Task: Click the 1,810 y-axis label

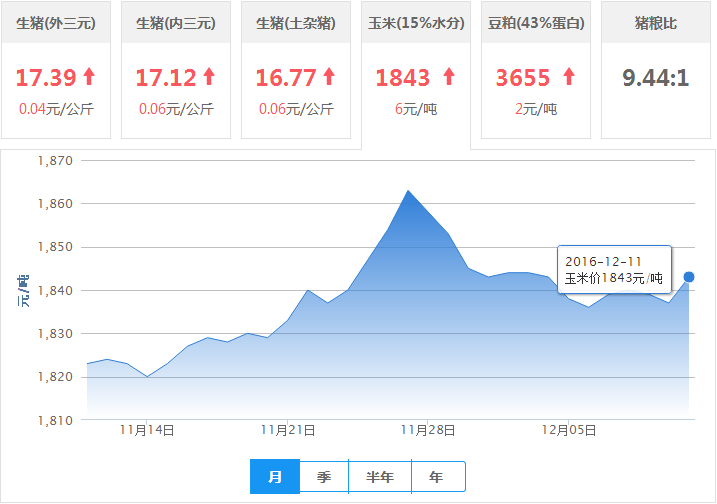Action: (x=55, y=420)
